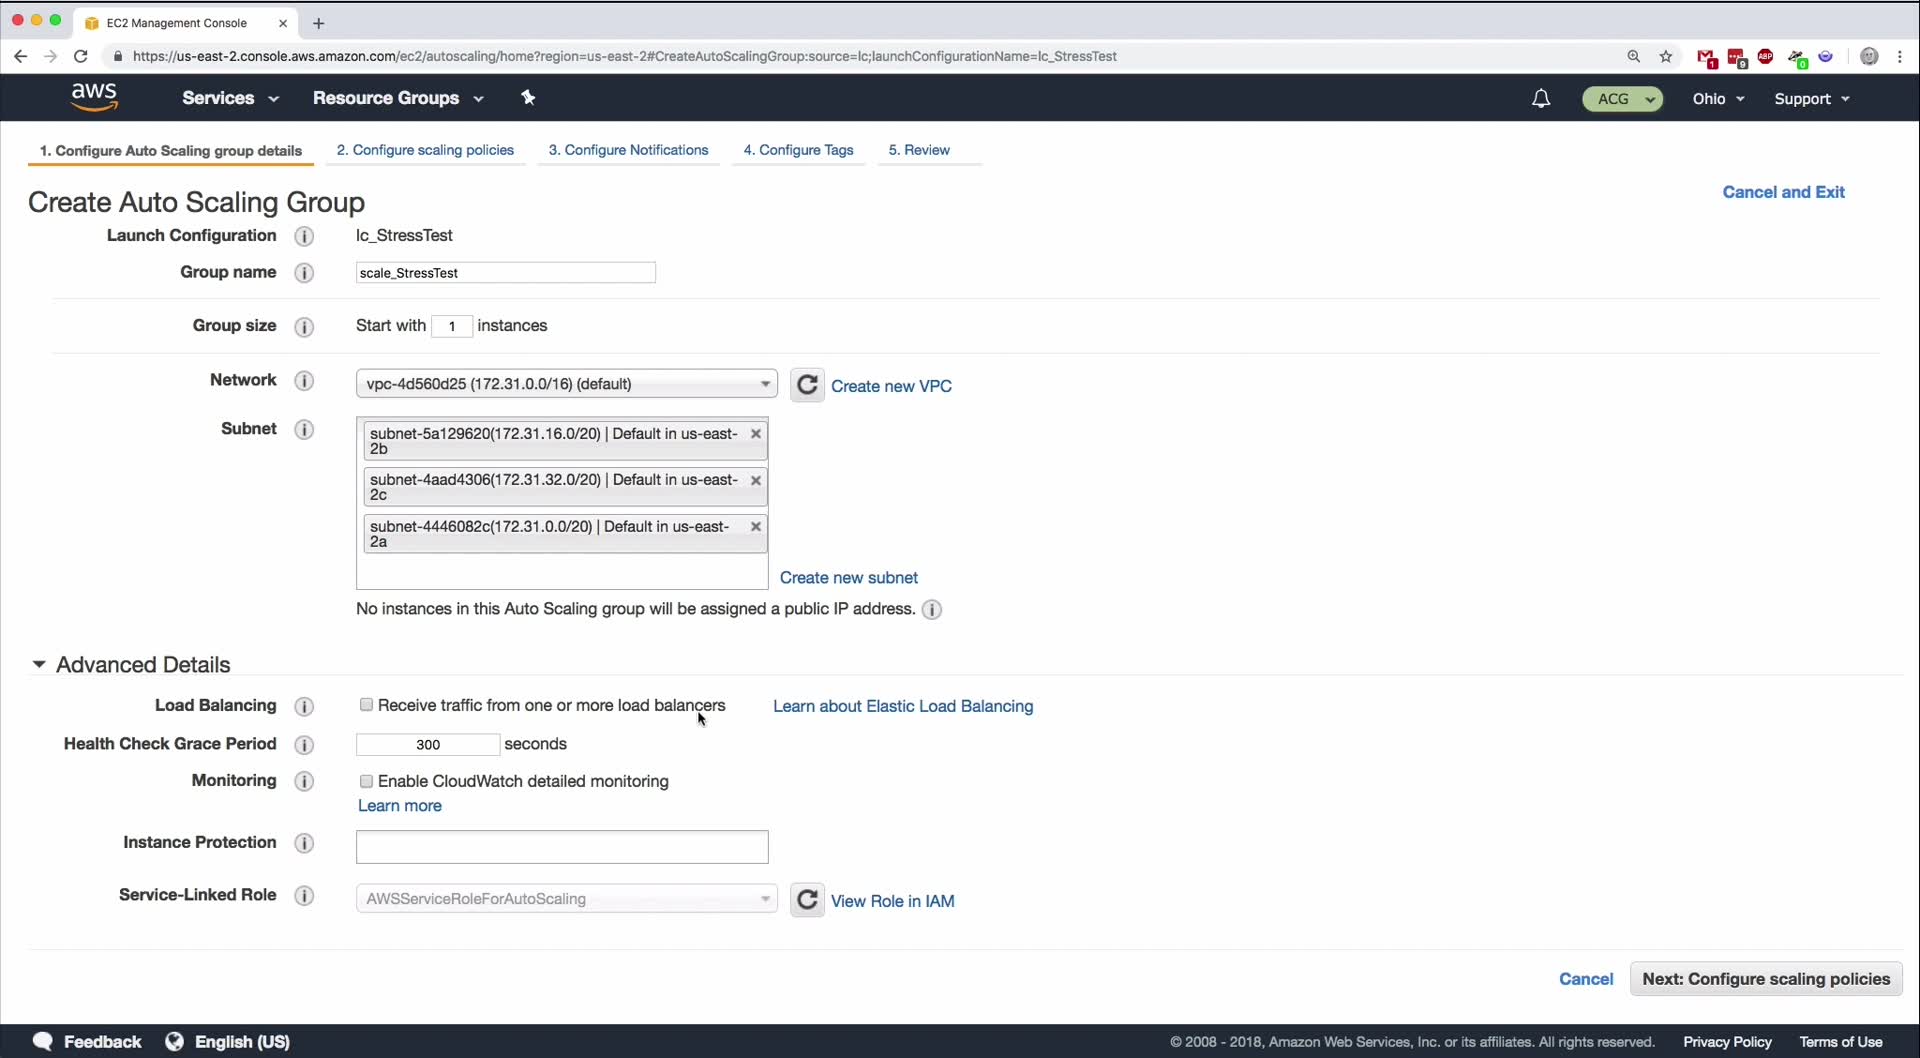Viewport: 1920px width, 1058px height.
Task: Click Next: Configure scaling policies button
Action: click(1765, 979)
